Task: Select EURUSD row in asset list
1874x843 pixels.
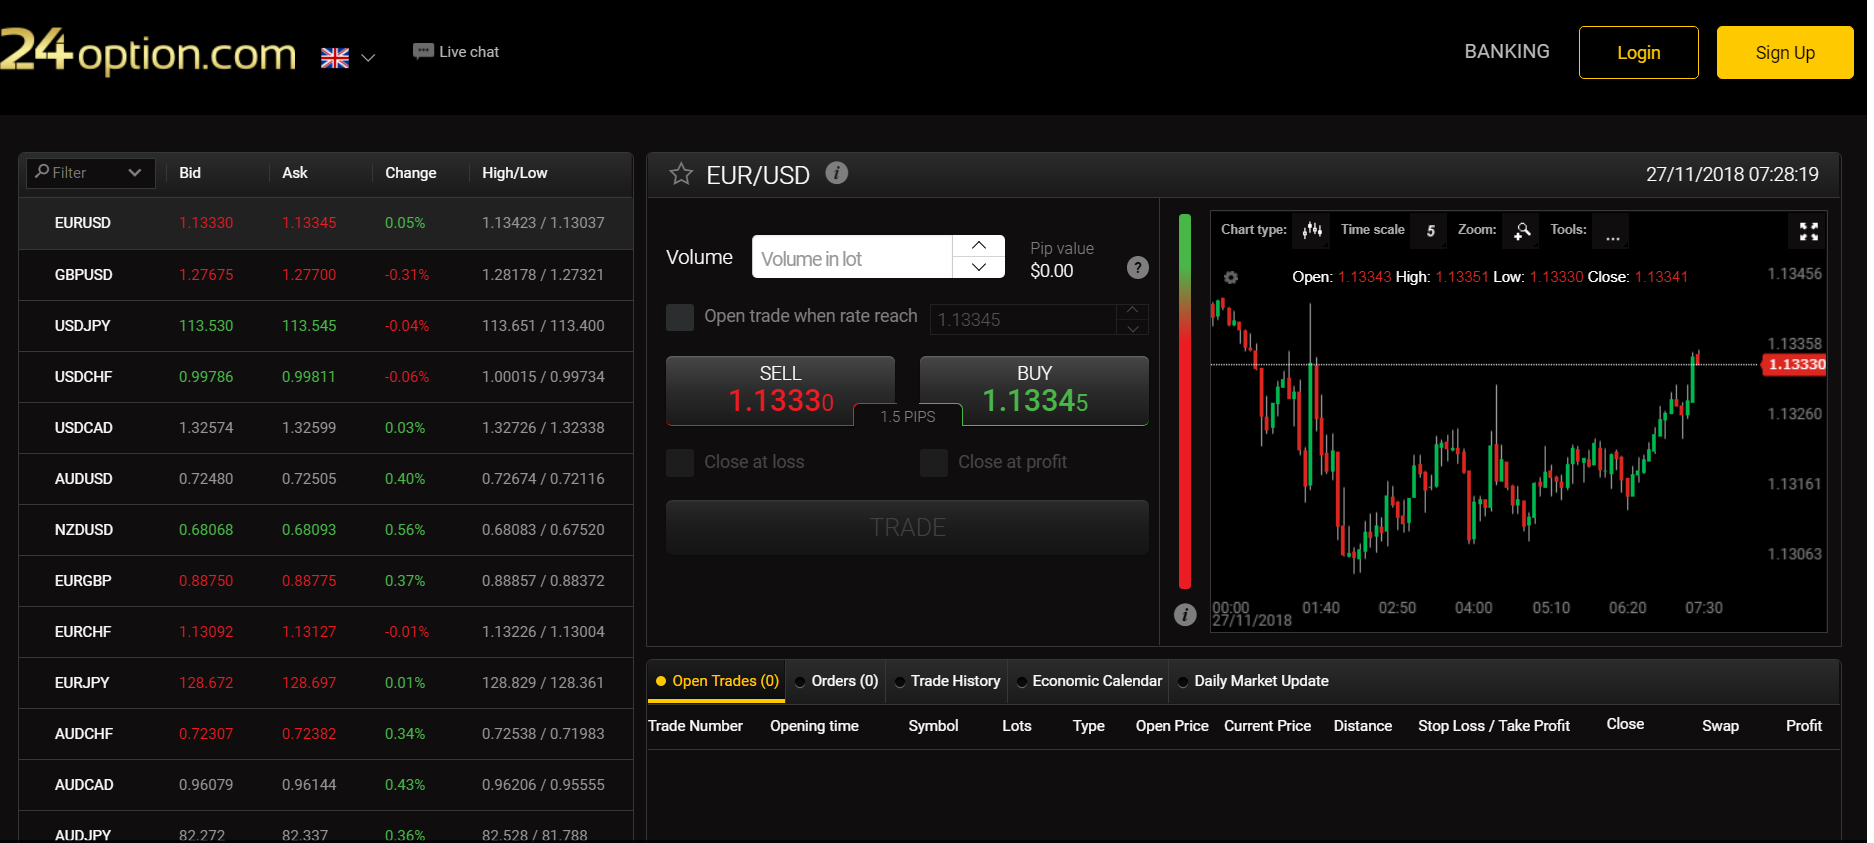Action: pyautogui.click(x=326, y=223)
